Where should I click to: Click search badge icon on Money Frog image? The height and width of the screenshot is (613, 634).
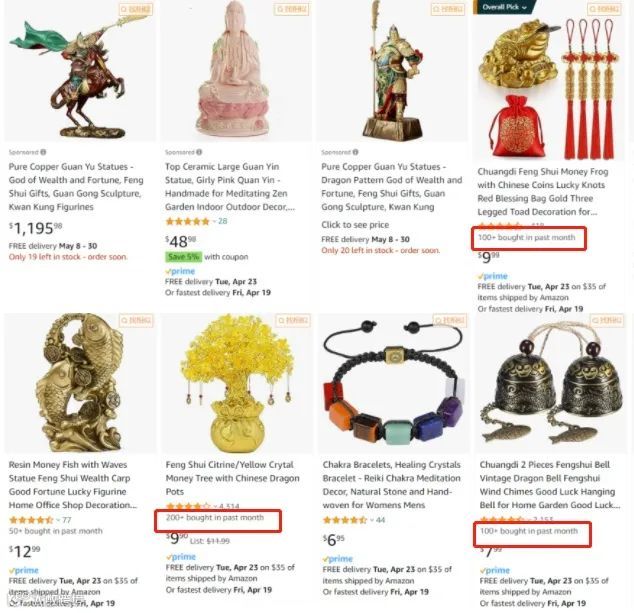(x=604, y=9)
